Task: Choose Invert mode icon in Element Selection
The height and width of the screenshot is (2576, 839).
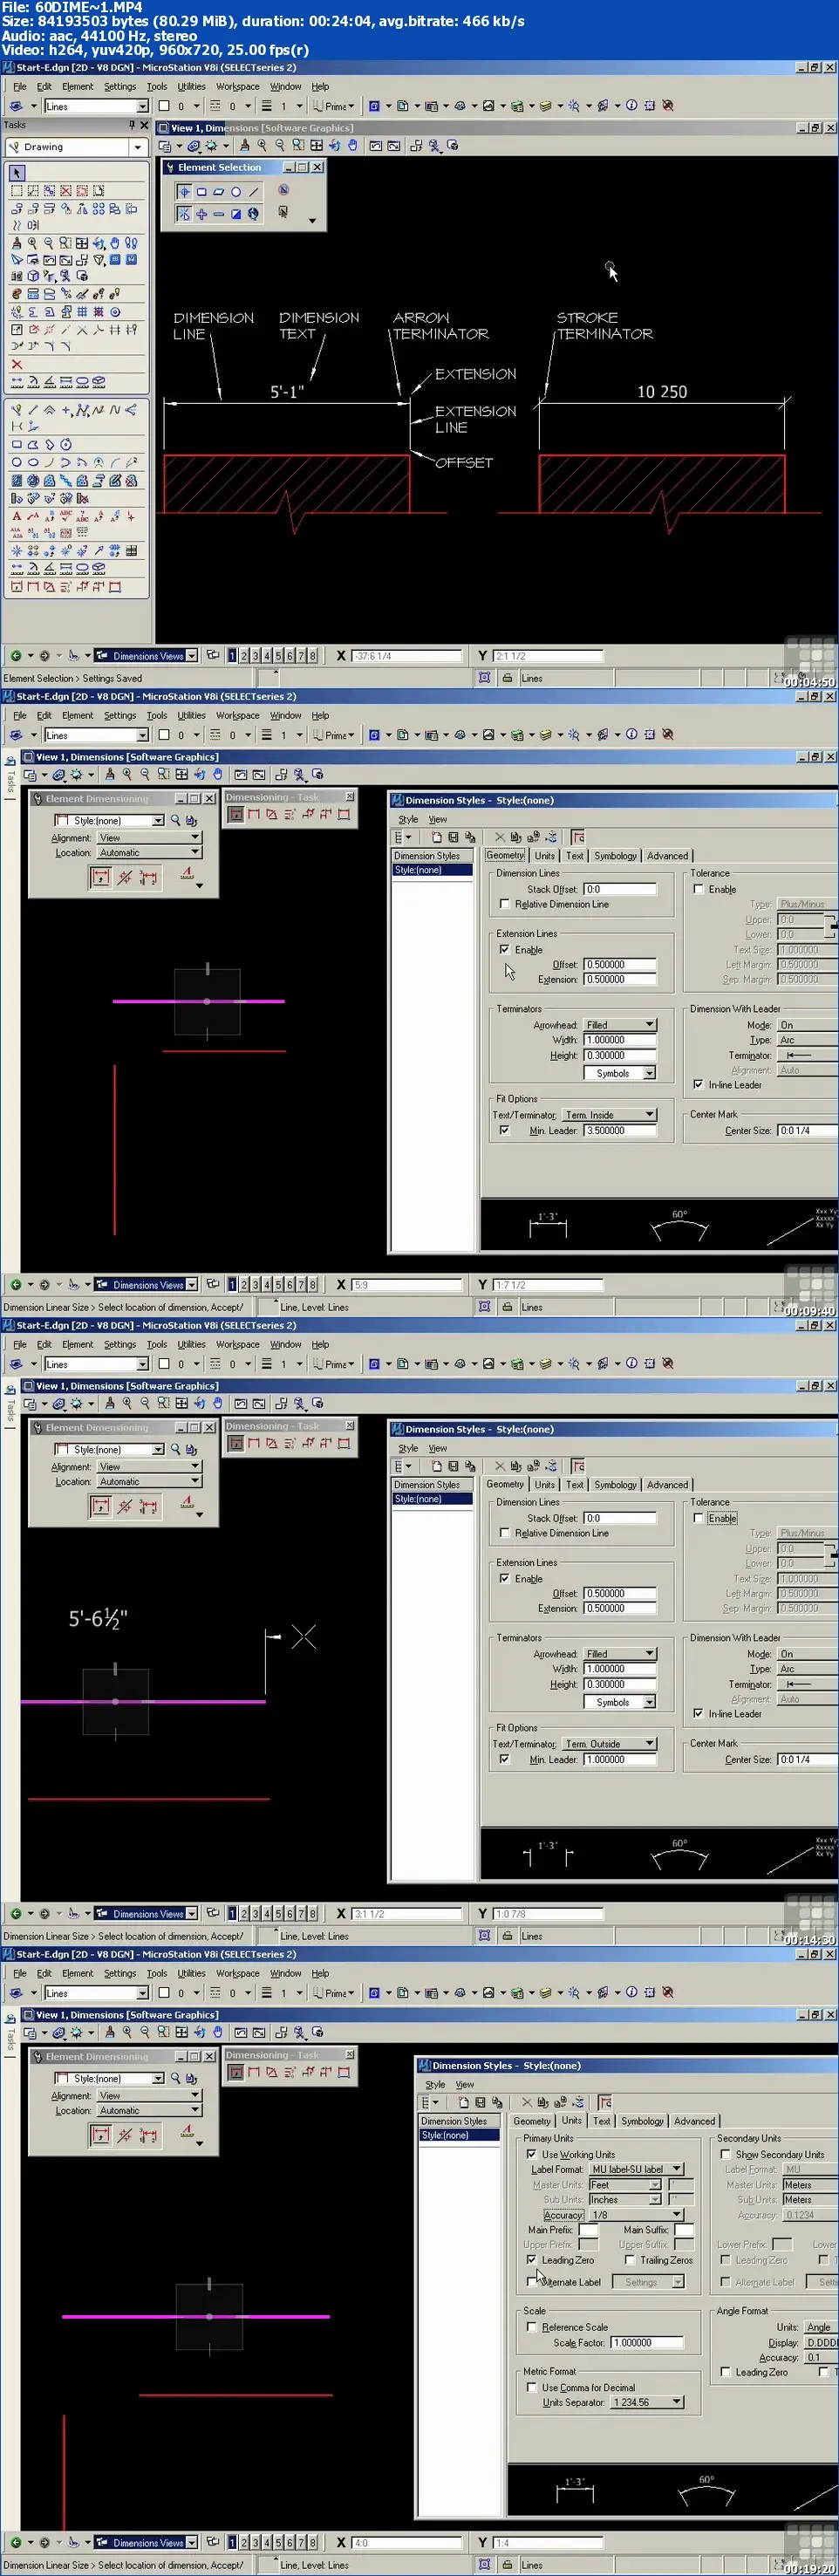Action: pos(236,213)
